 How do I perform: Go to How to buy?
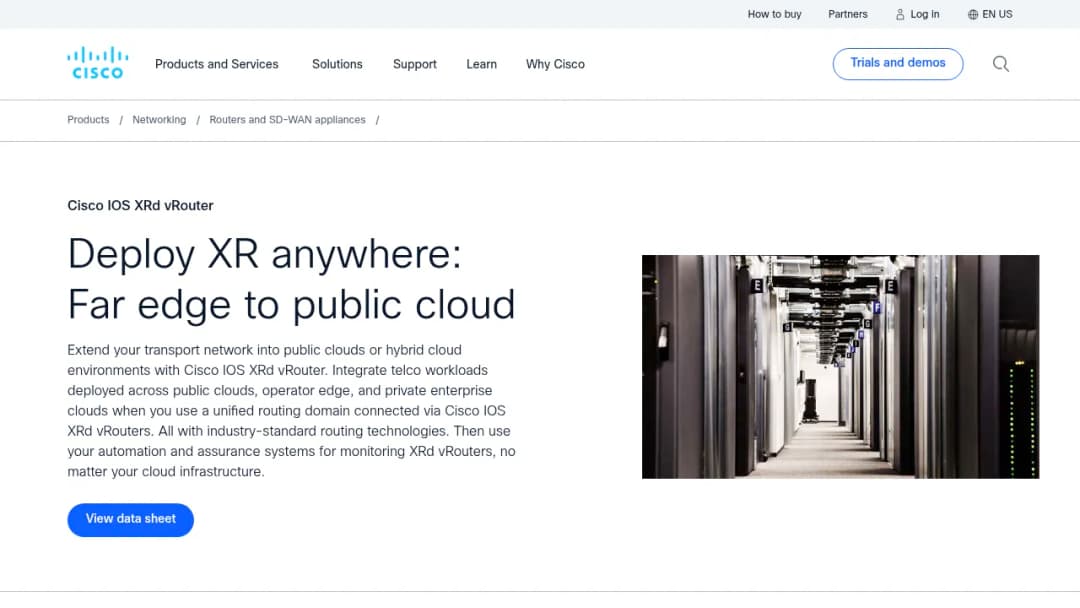tap(774, 14)
